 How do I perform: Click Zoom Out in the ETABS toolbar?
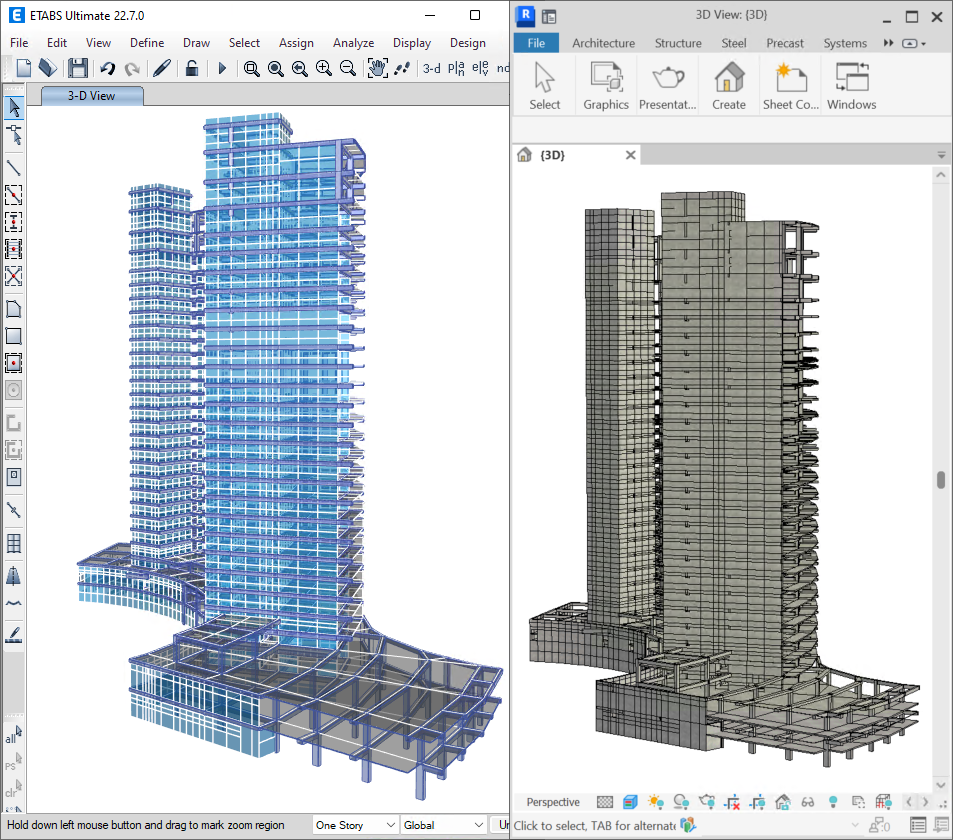coord(347,68)
